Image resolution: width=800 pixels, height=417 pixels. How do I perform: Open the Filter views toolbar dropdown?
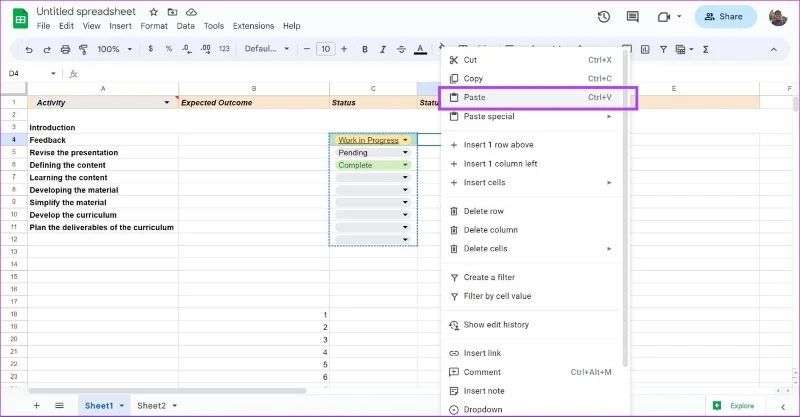click(684, 50)
